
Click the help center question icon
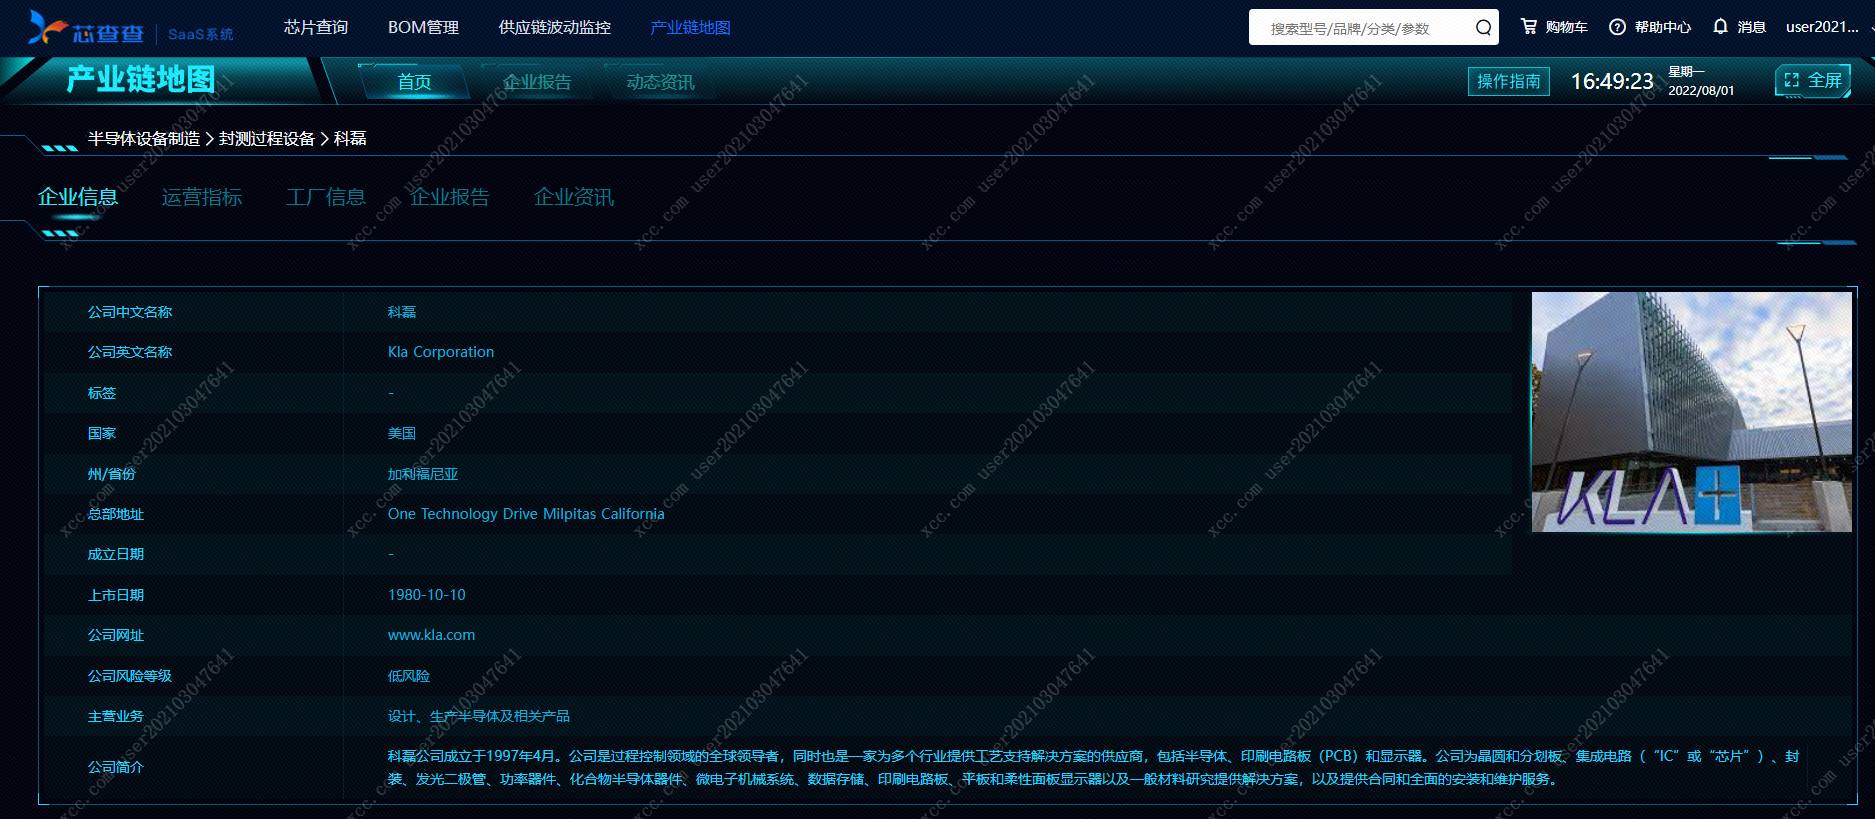point(1617,27)
